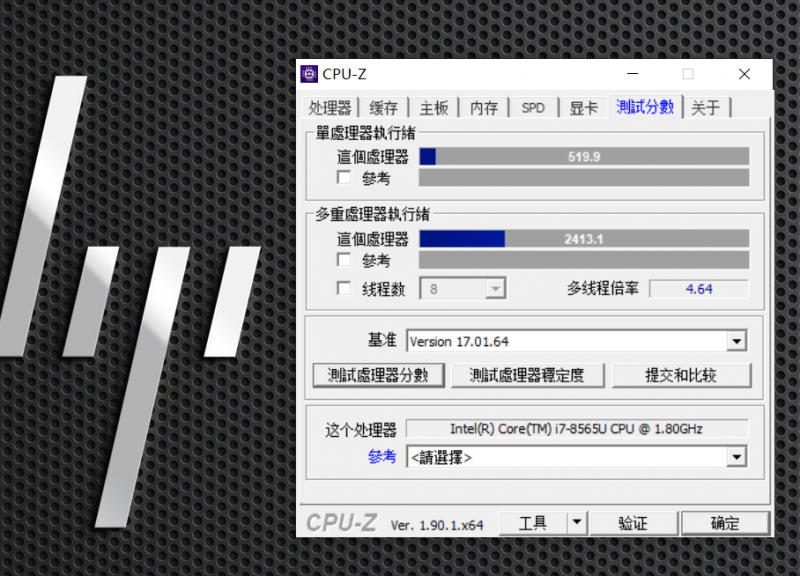The image size is (800, 576).
Task: Click the disabled maximize button
Action: [x=688, y=74]
